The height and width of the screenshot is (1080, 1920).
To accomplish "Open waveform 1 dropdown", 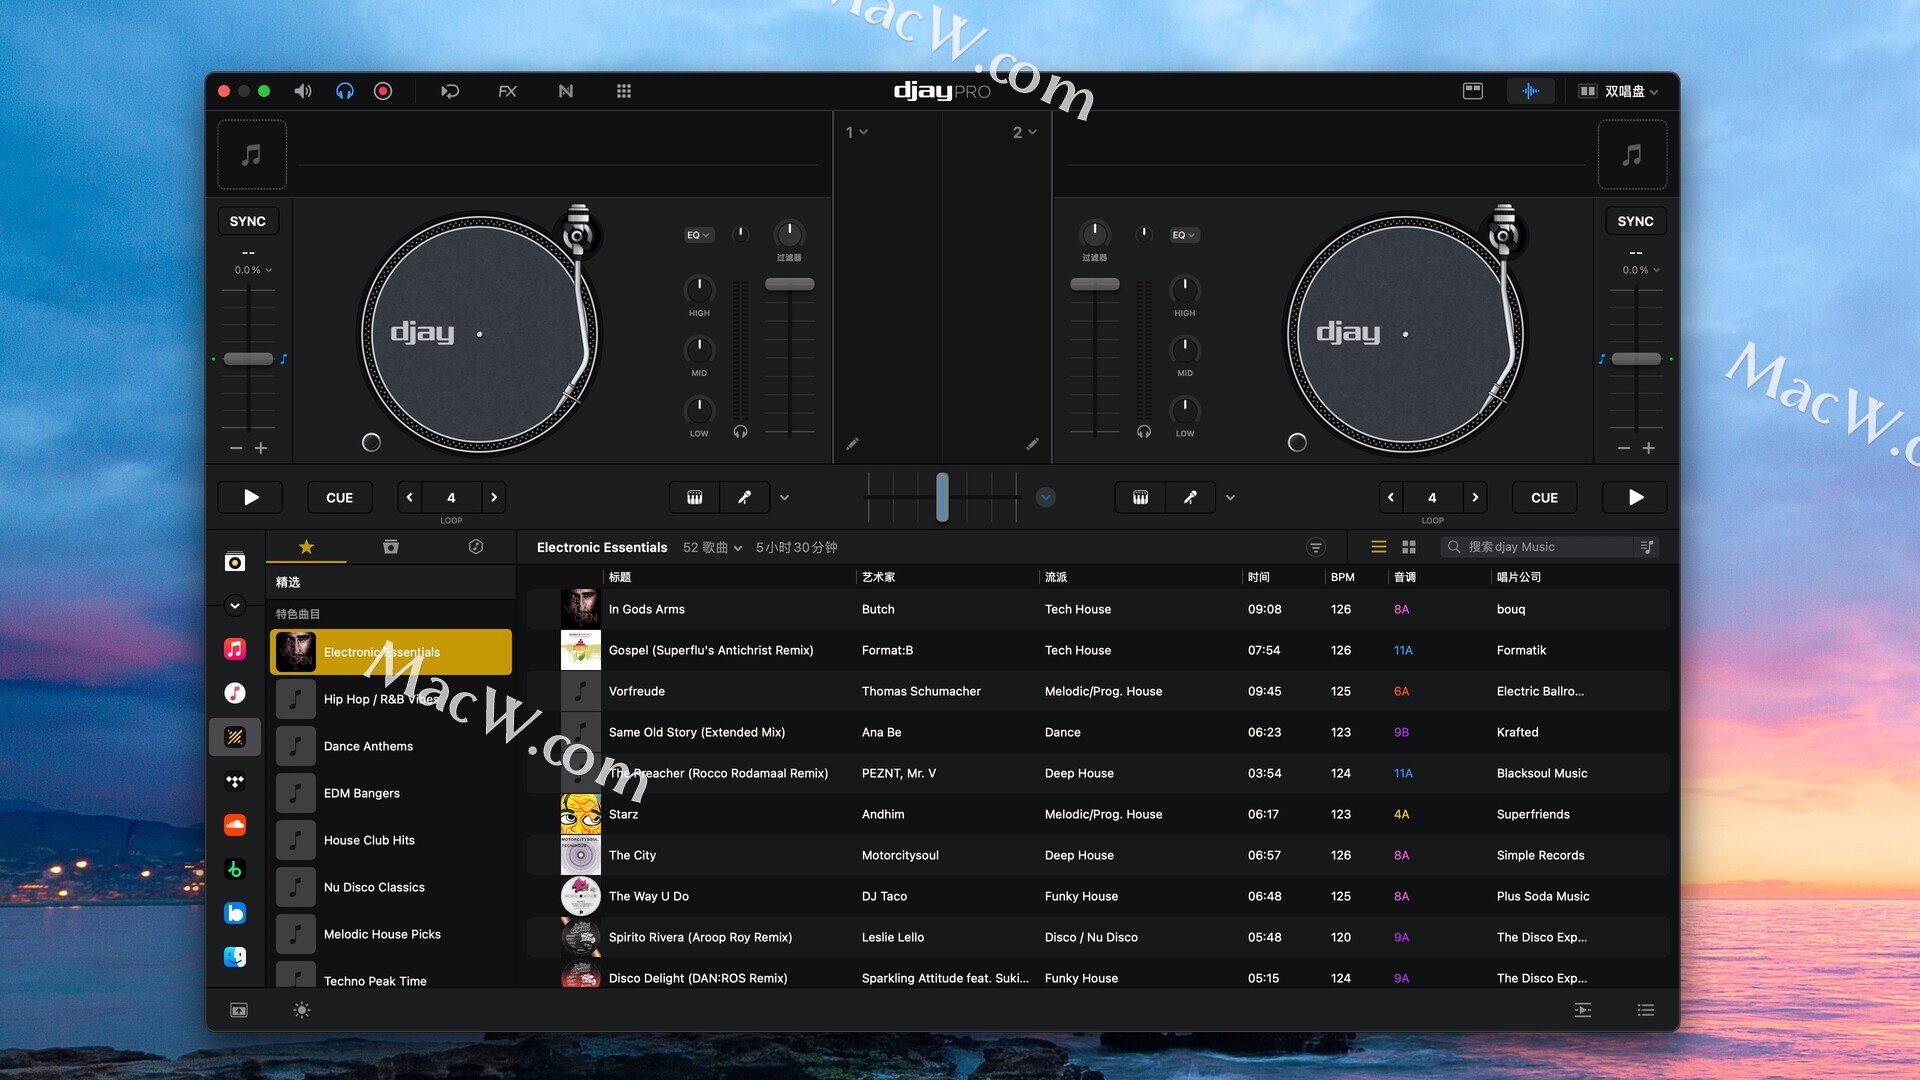I will coord(856,132).
